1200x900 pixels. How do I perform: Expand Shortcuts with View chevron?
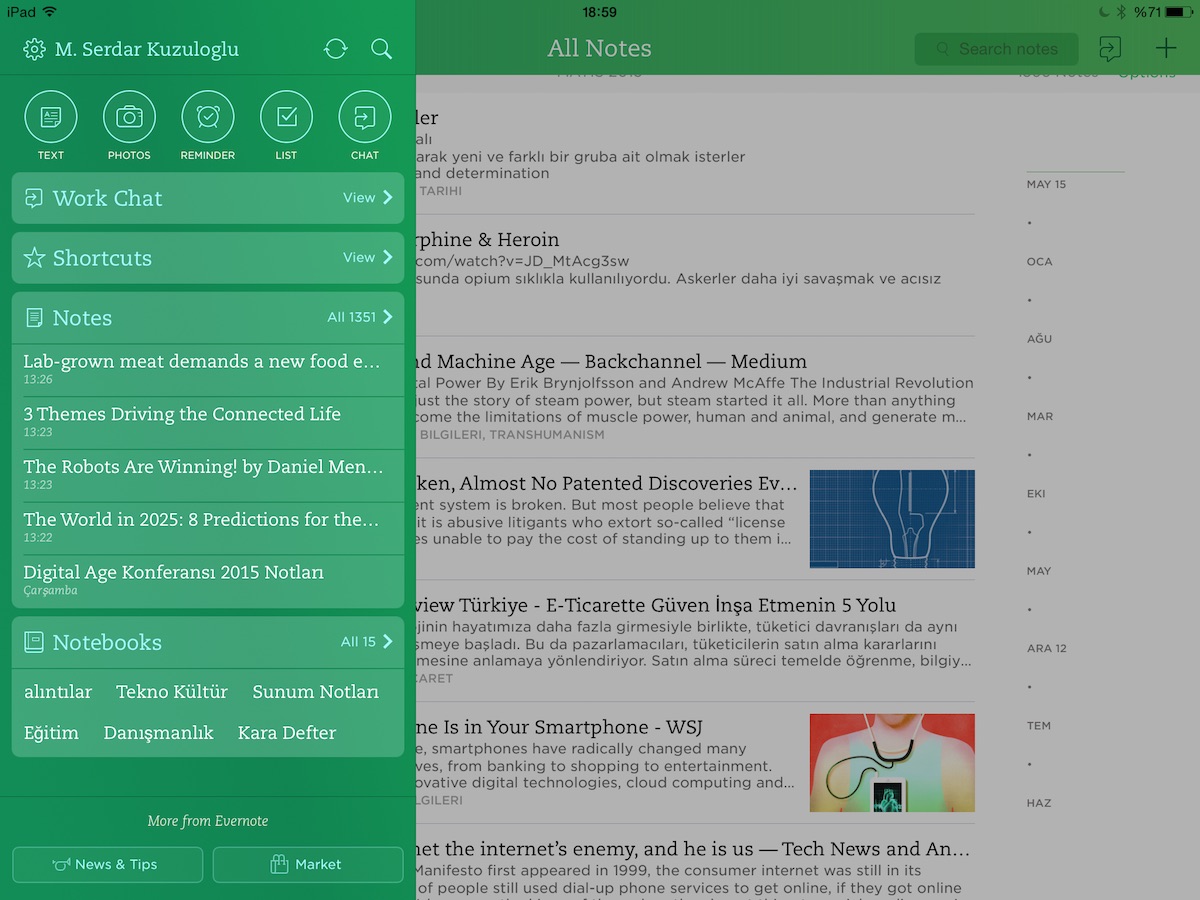point(368,258)
